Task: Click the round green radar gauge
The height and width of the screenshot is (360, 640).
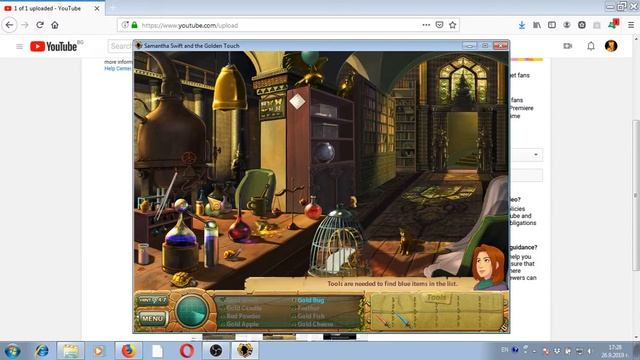Action: [191, 311]
